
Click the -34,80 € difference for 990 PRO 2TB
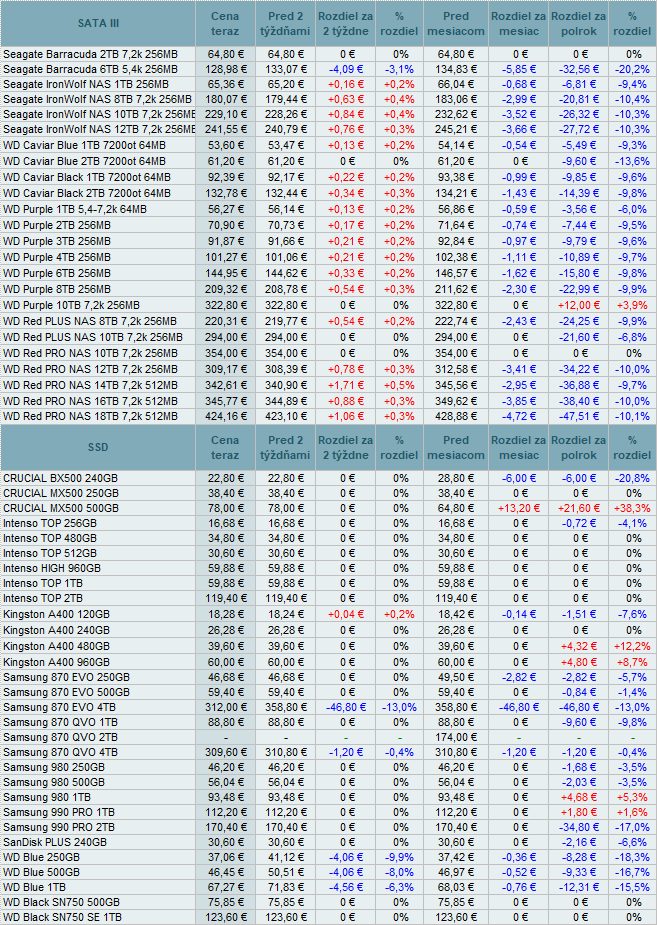579,827
